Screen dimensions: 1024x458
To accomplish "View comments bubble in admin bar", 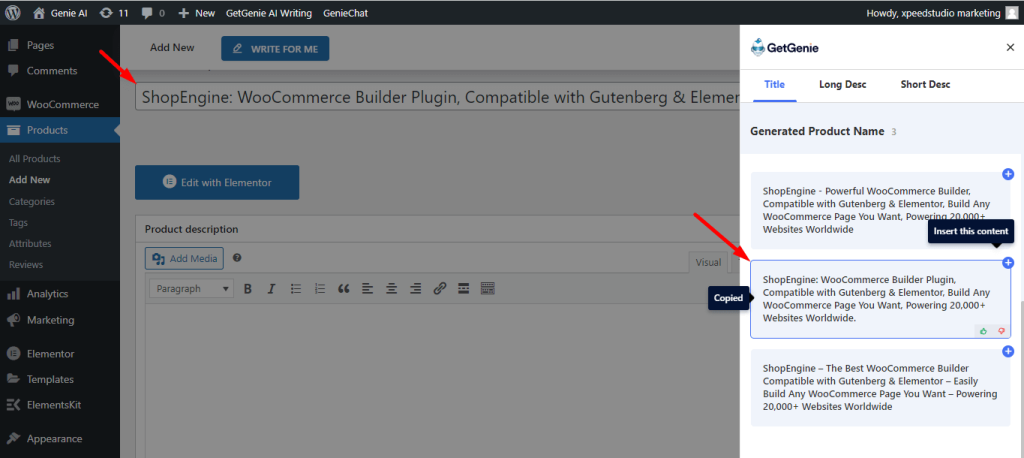I will [x=152, y=12].
